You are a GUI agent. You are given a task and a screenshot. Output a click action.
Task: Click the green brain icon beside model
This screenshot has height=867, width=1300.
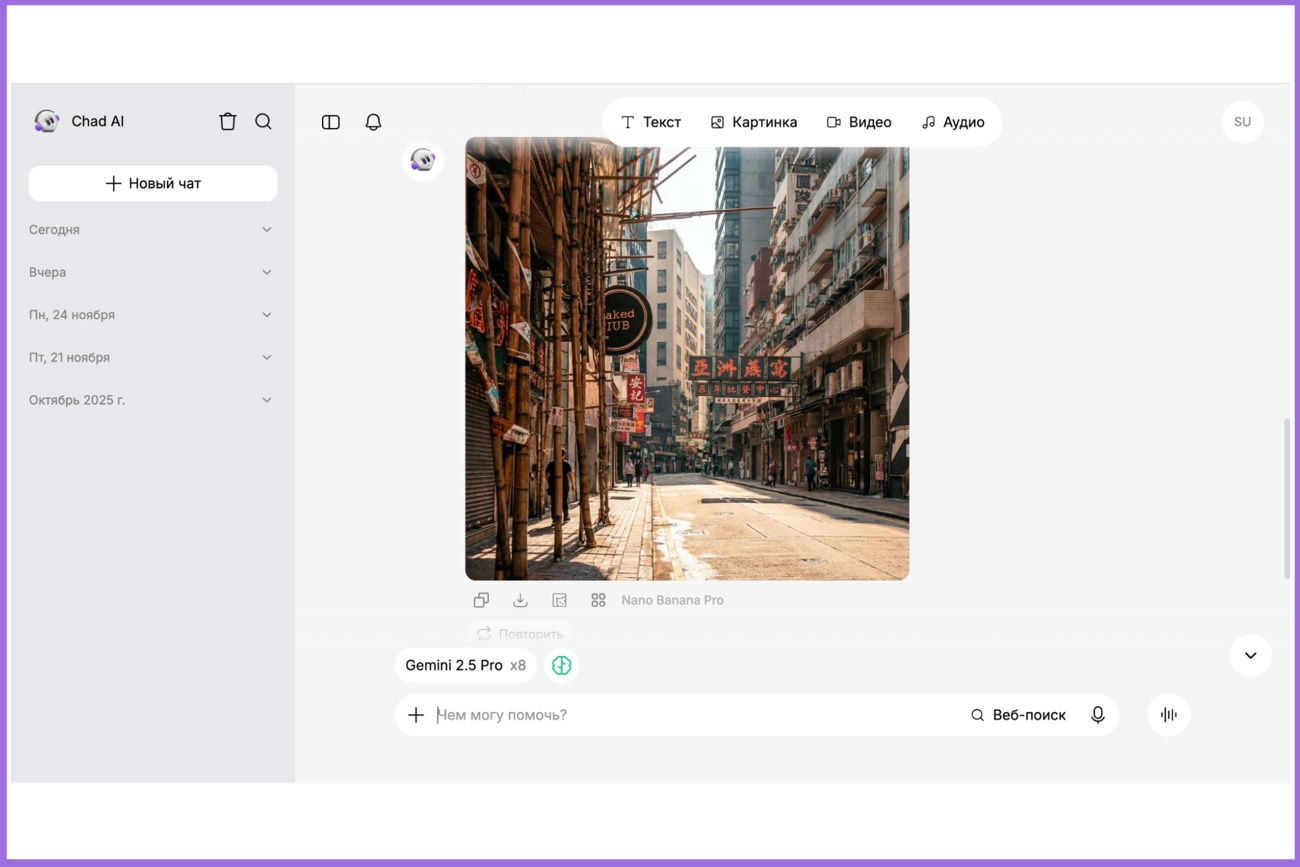[x=561, y=665]
